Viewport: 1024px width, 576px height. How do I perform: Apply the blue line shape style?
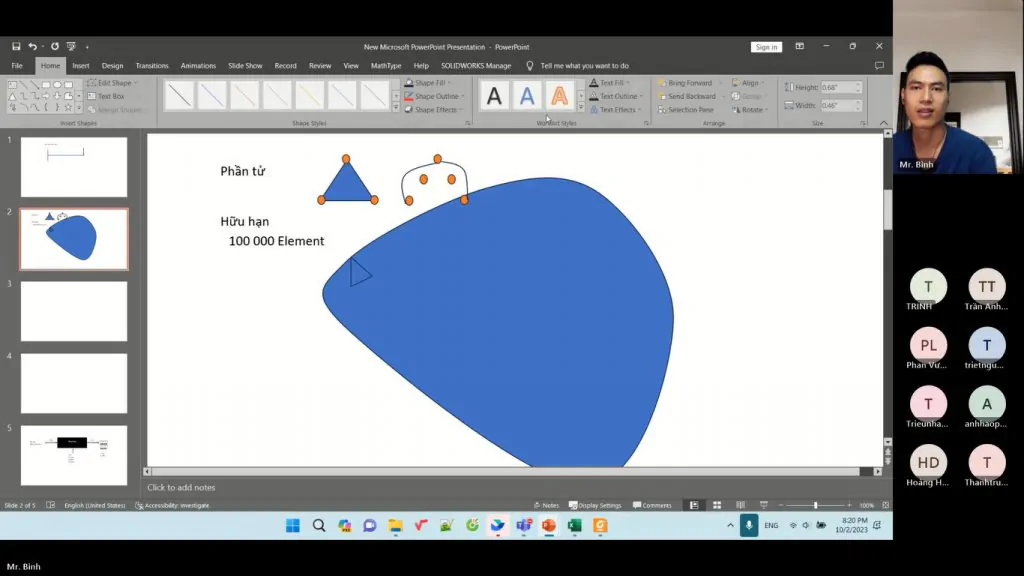click(212, 95)
